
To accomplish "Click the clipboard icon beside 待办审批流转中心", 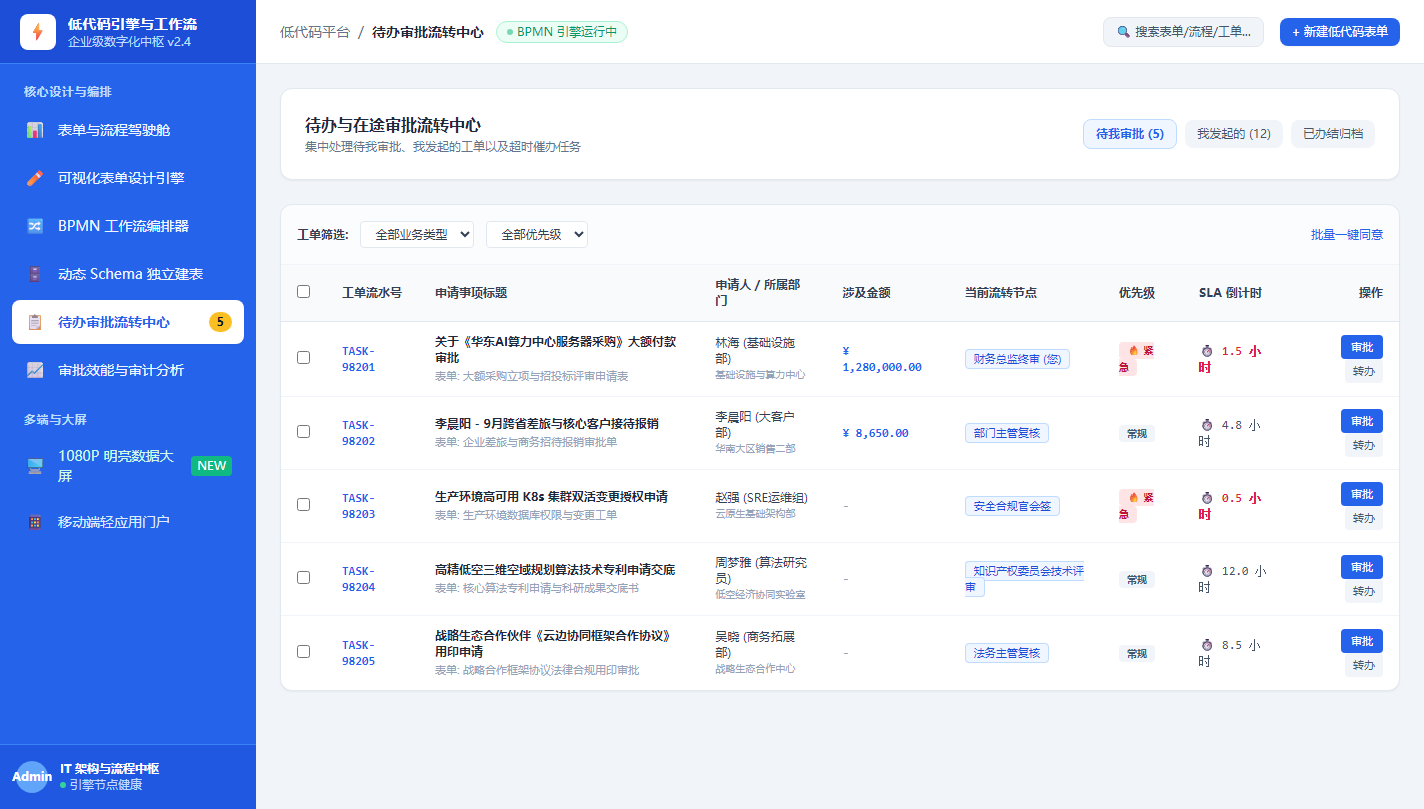I will 35,322.
